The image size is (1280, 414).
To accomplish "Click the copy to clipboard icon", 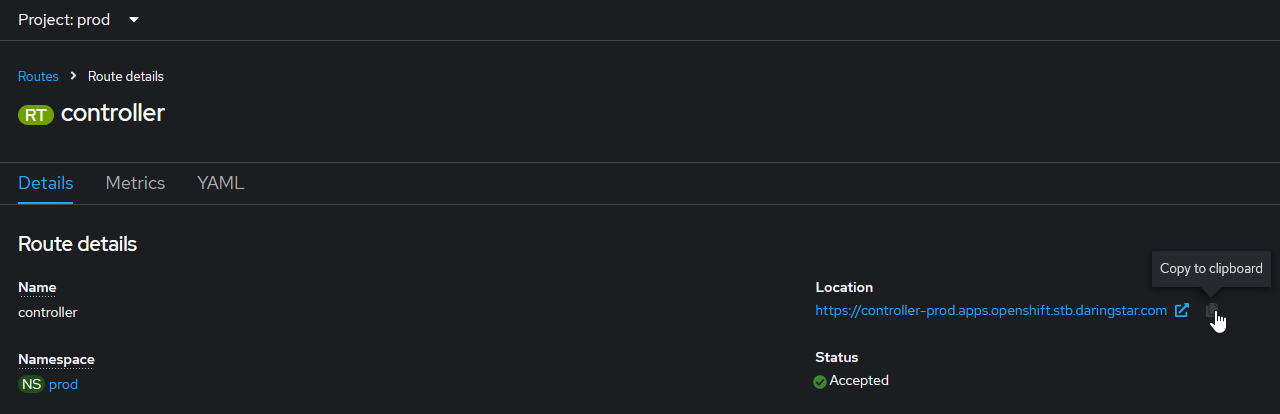I will tap(1212, 311).
